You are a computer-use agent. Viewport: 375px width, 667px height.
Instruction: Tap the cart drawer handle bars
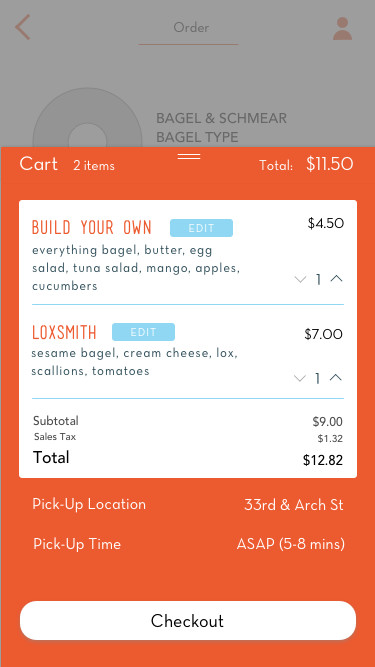[x=189, y=157]
